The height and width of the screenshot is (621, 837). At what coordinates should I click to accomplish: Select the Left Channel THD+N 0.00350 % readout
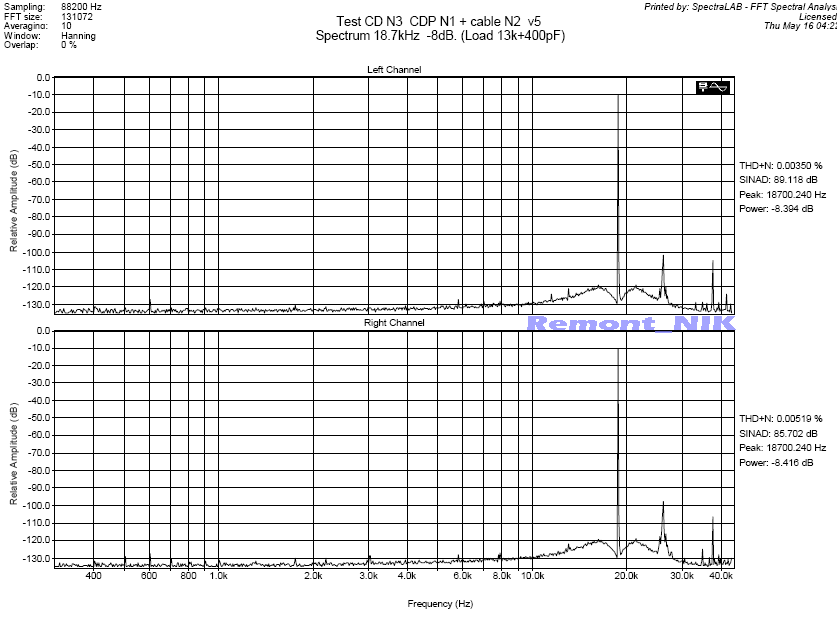780,165
